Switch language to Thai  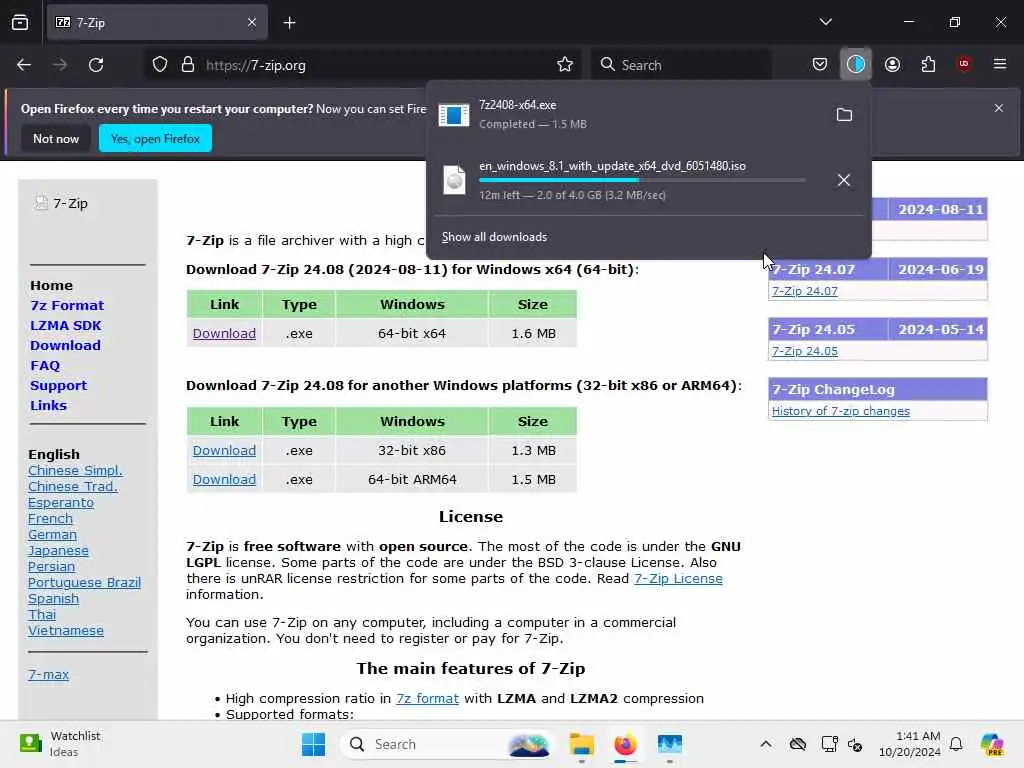[42, 615]
